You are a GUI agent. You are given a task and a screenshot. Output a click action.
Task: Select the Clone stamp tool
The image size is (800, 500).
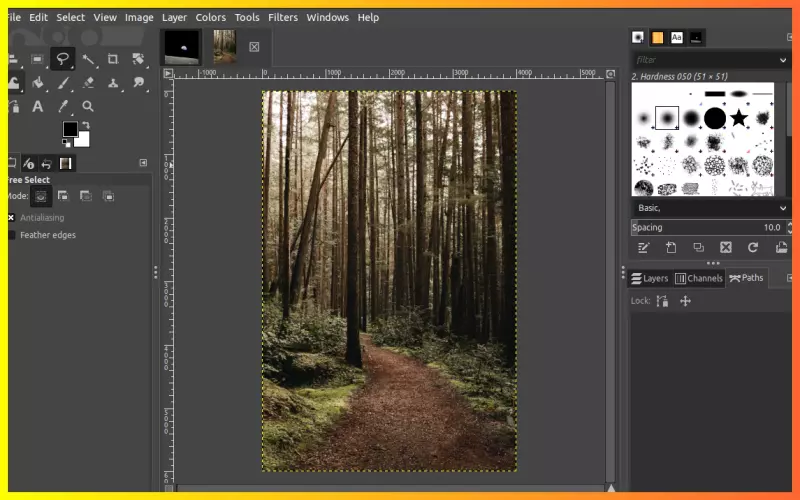pyautogui.click(x=113, y=83)
